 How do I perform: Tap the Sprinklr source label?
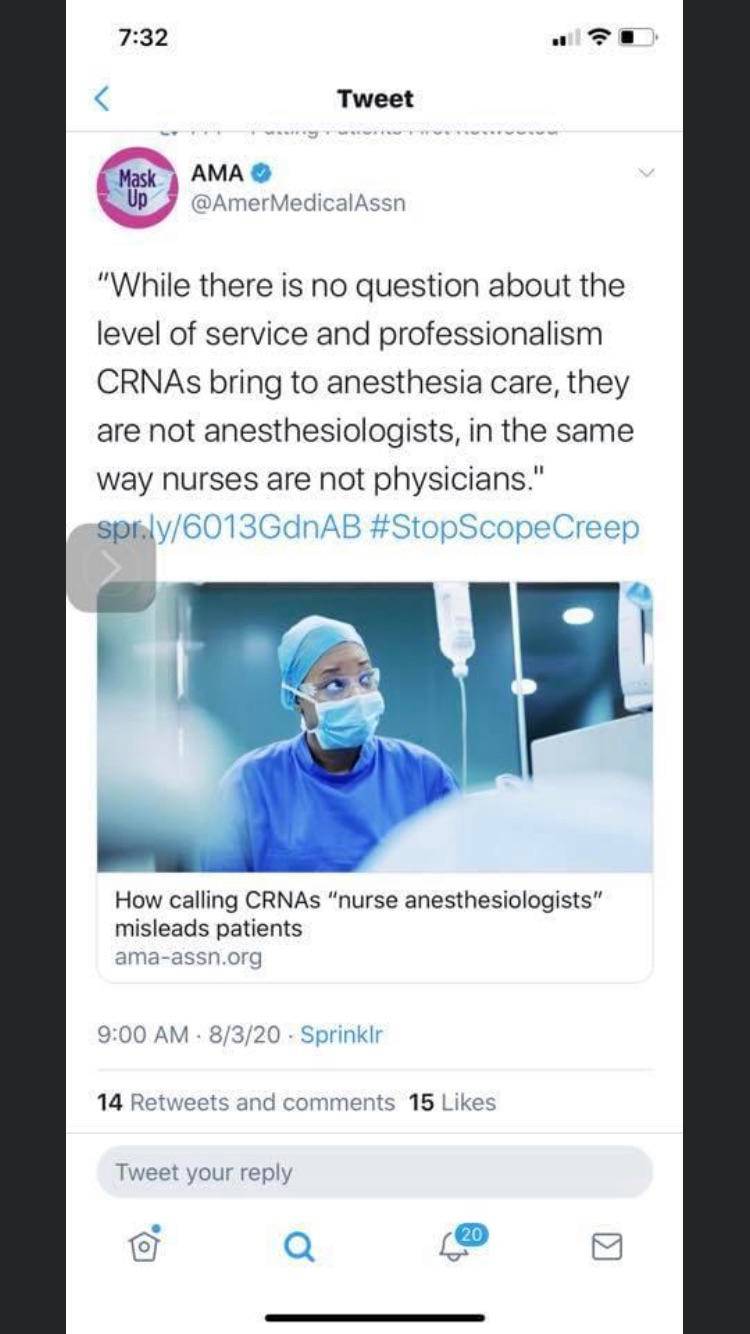point(341,1035)
